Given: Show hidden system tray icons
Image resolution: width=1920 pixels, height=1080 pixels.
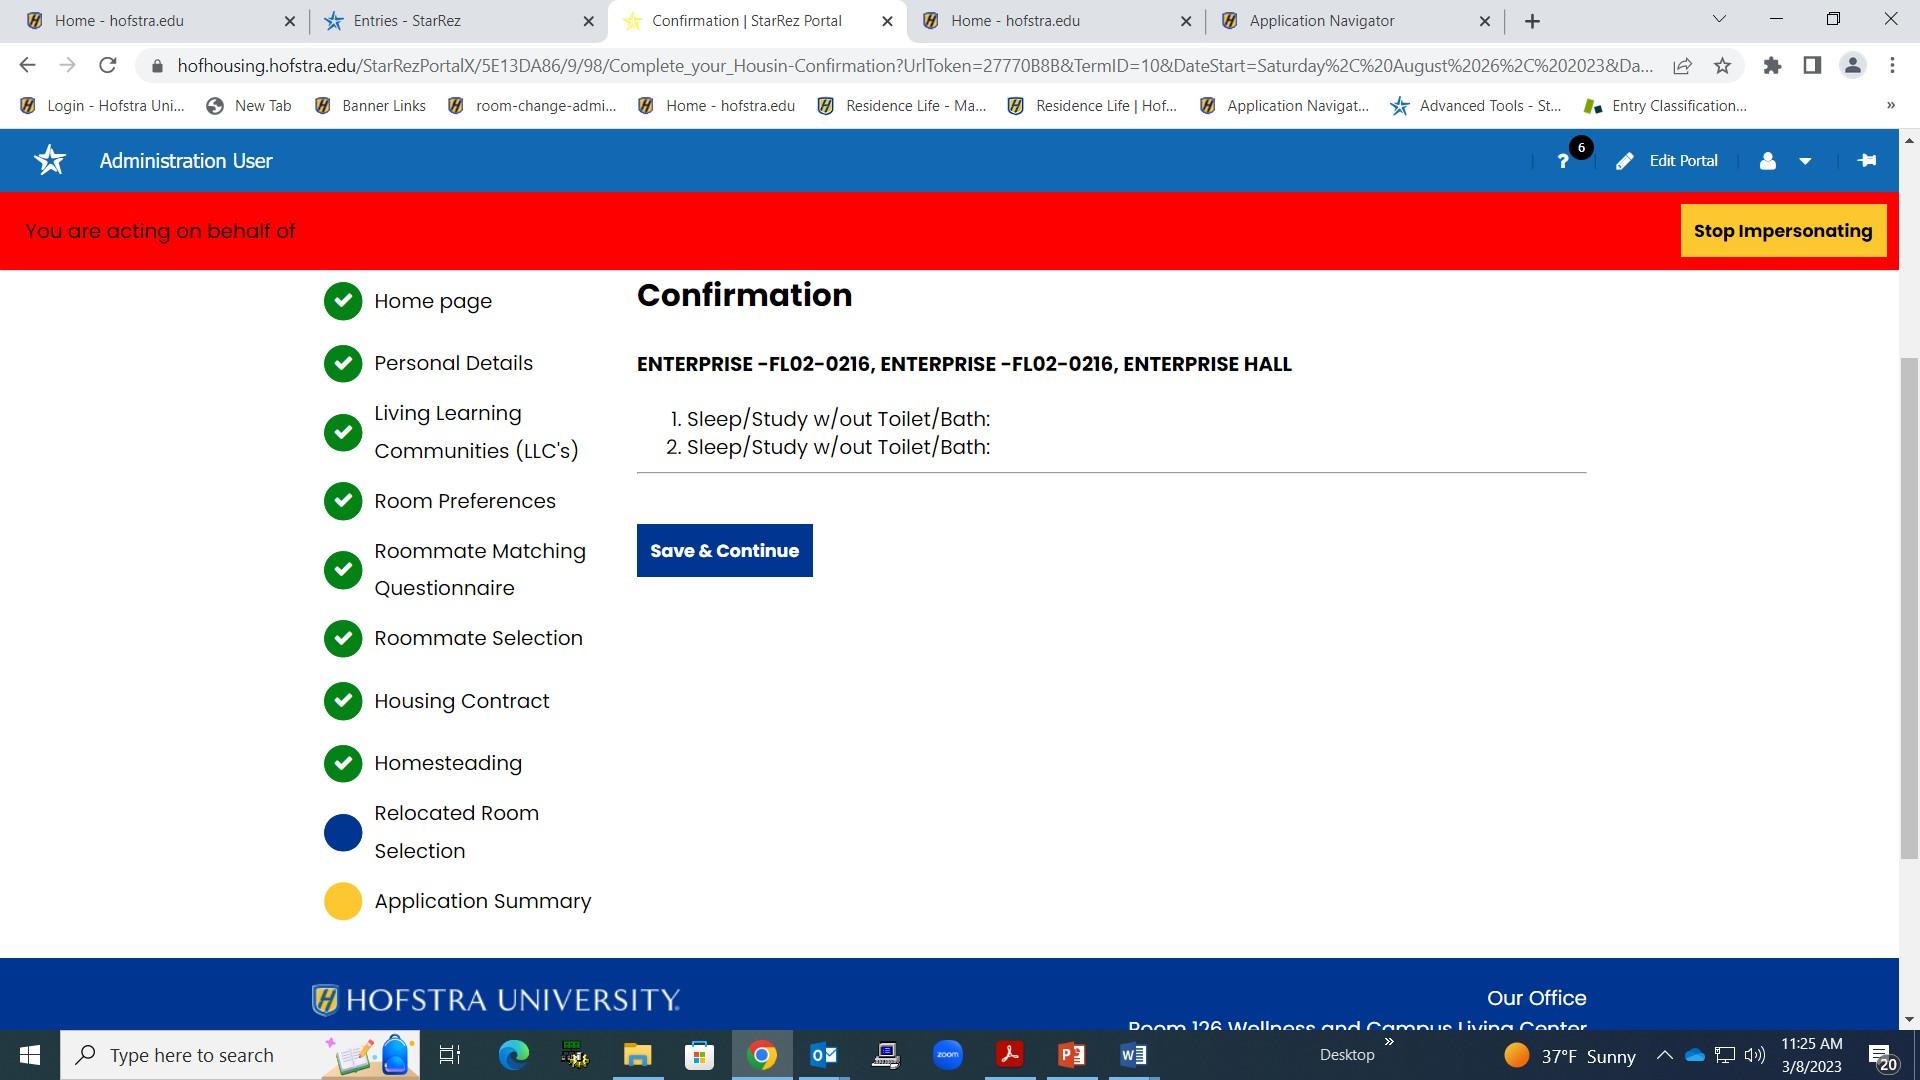Looking at the screenshot, I should (1664, 1055).
